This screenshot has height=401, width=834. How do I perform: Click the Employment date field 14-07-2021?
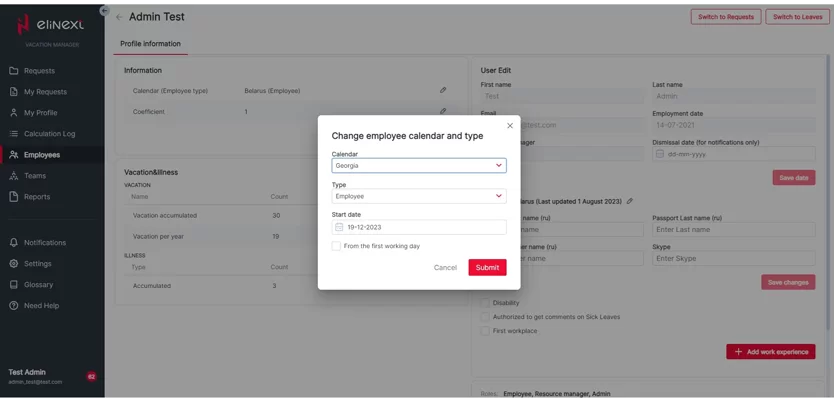click(733, 125)
